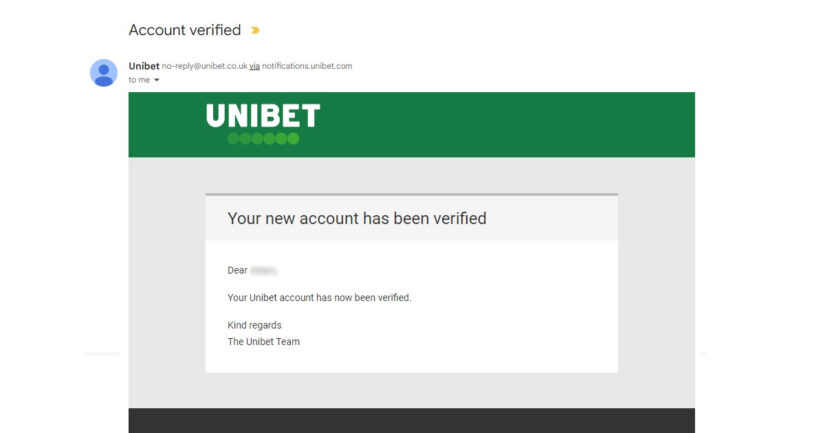The image size is (825, 433).
Task: Click the blurred recipient name after 'Dear'
Action: point(264,270)
